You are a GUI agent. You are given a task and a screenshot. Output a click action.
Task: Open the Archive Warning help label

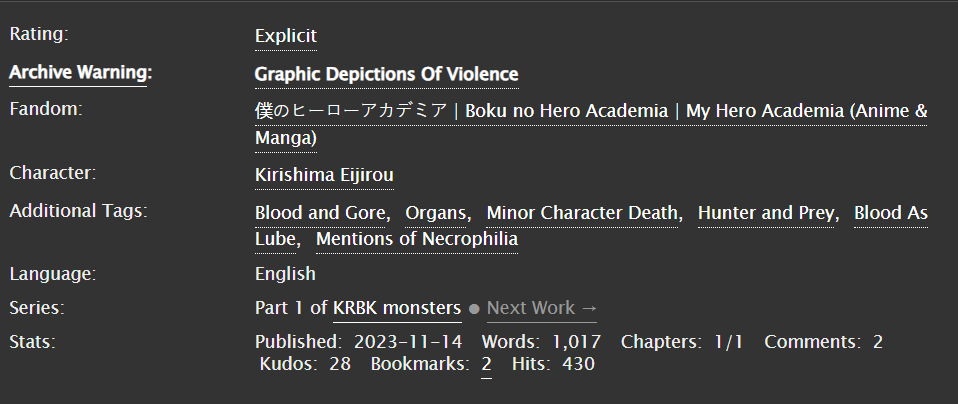(x=79, y=72)
